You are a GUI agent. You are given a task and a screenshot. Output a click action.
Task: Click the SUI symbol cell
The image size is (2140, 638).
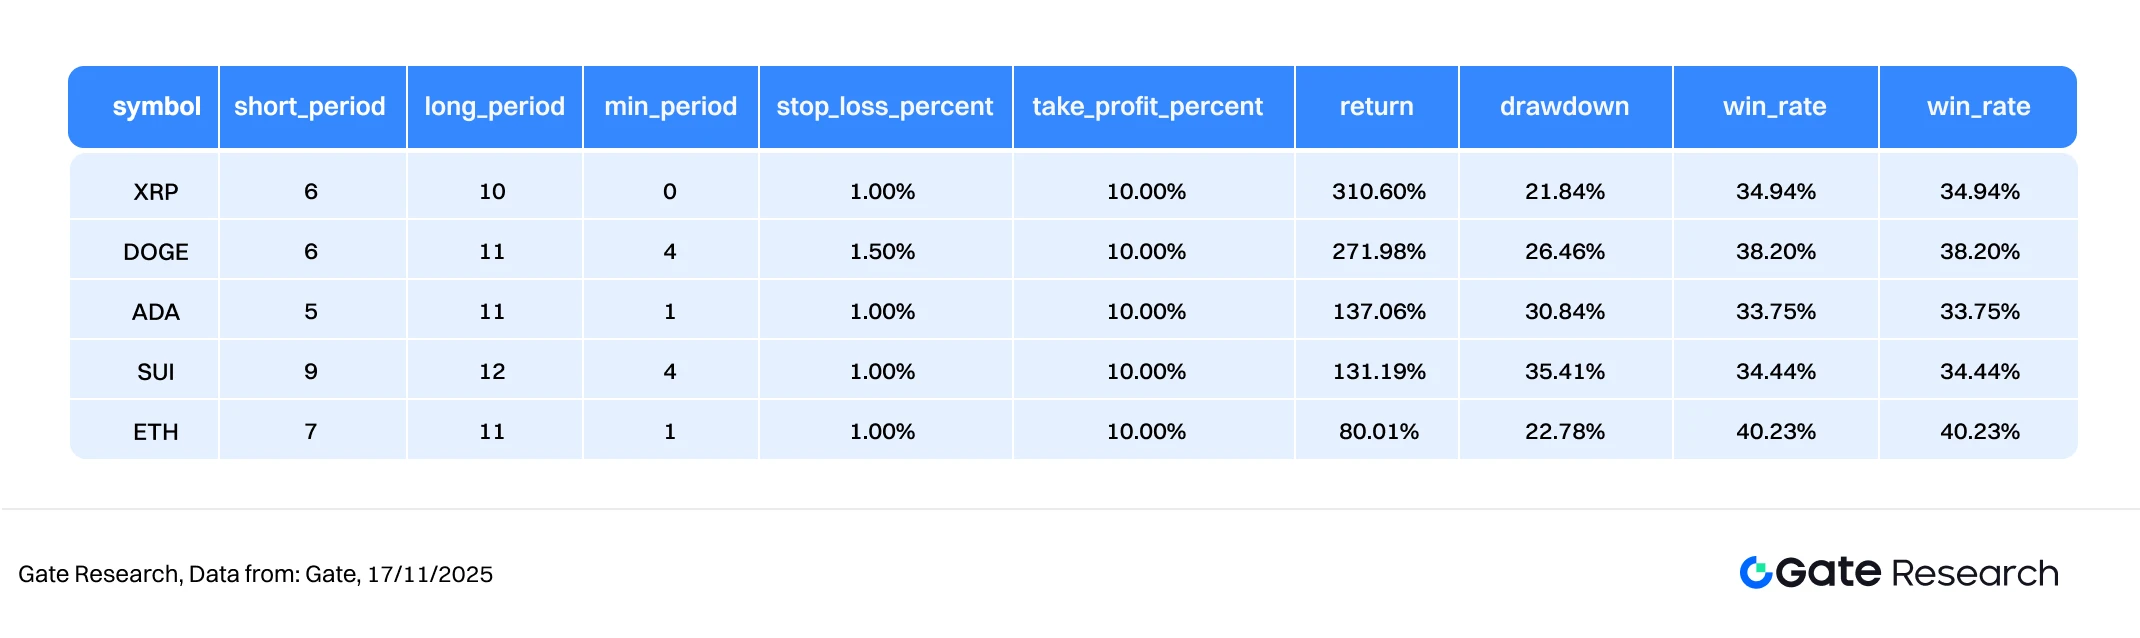pos(156,372)
